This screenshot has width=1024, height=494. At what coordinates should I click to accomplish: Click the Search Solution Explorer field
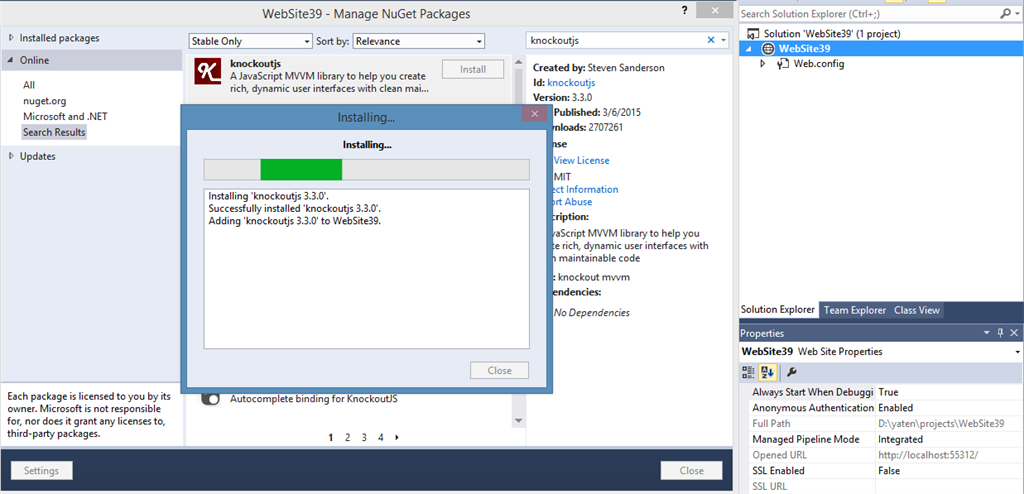point(869,13)
